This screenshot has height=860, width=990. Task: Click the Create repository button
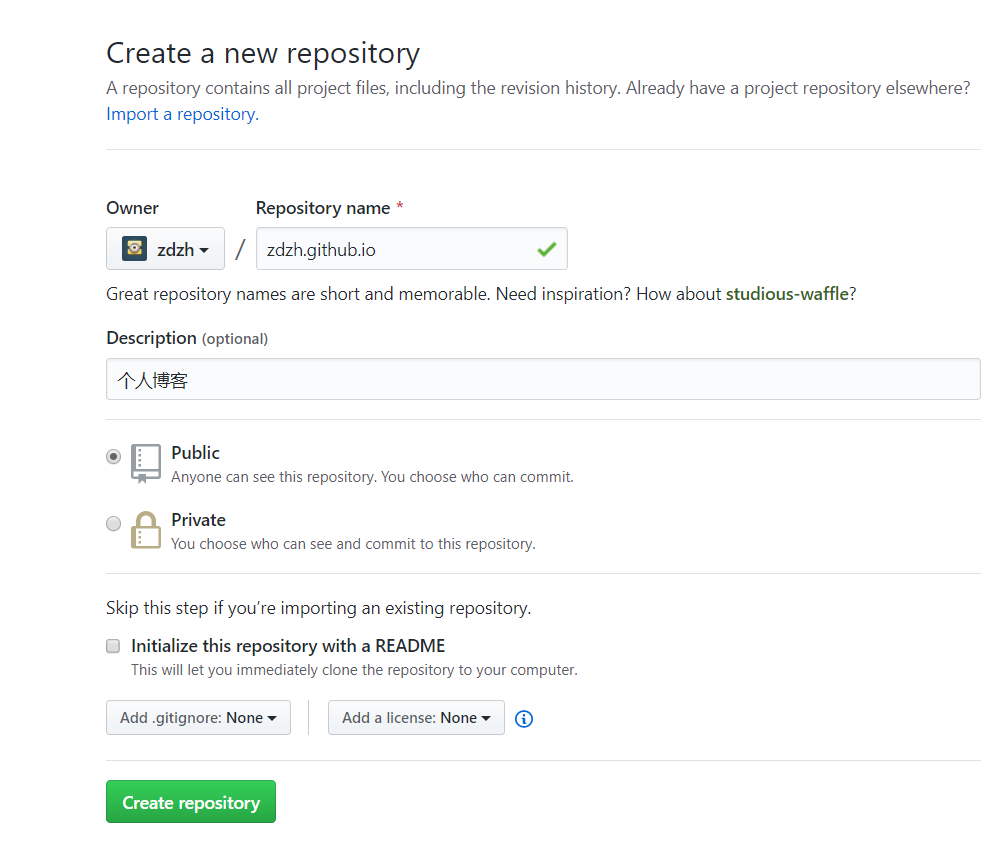click(191, 802)
